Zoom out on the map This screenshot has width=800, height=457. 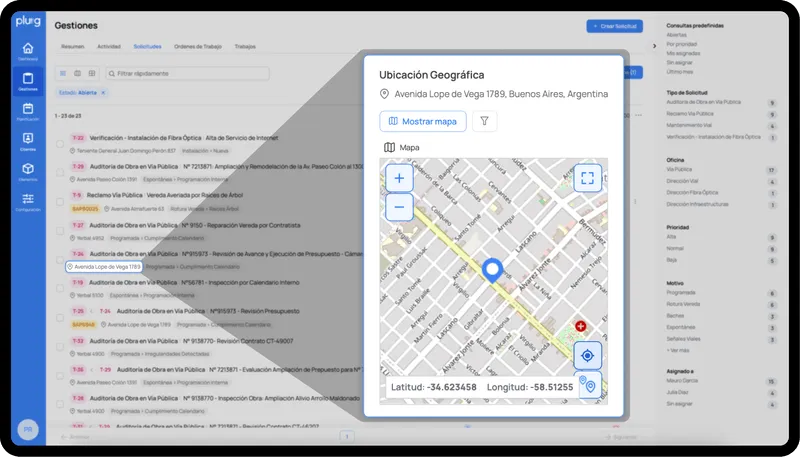pyautogui.click(x=399, y=207)
